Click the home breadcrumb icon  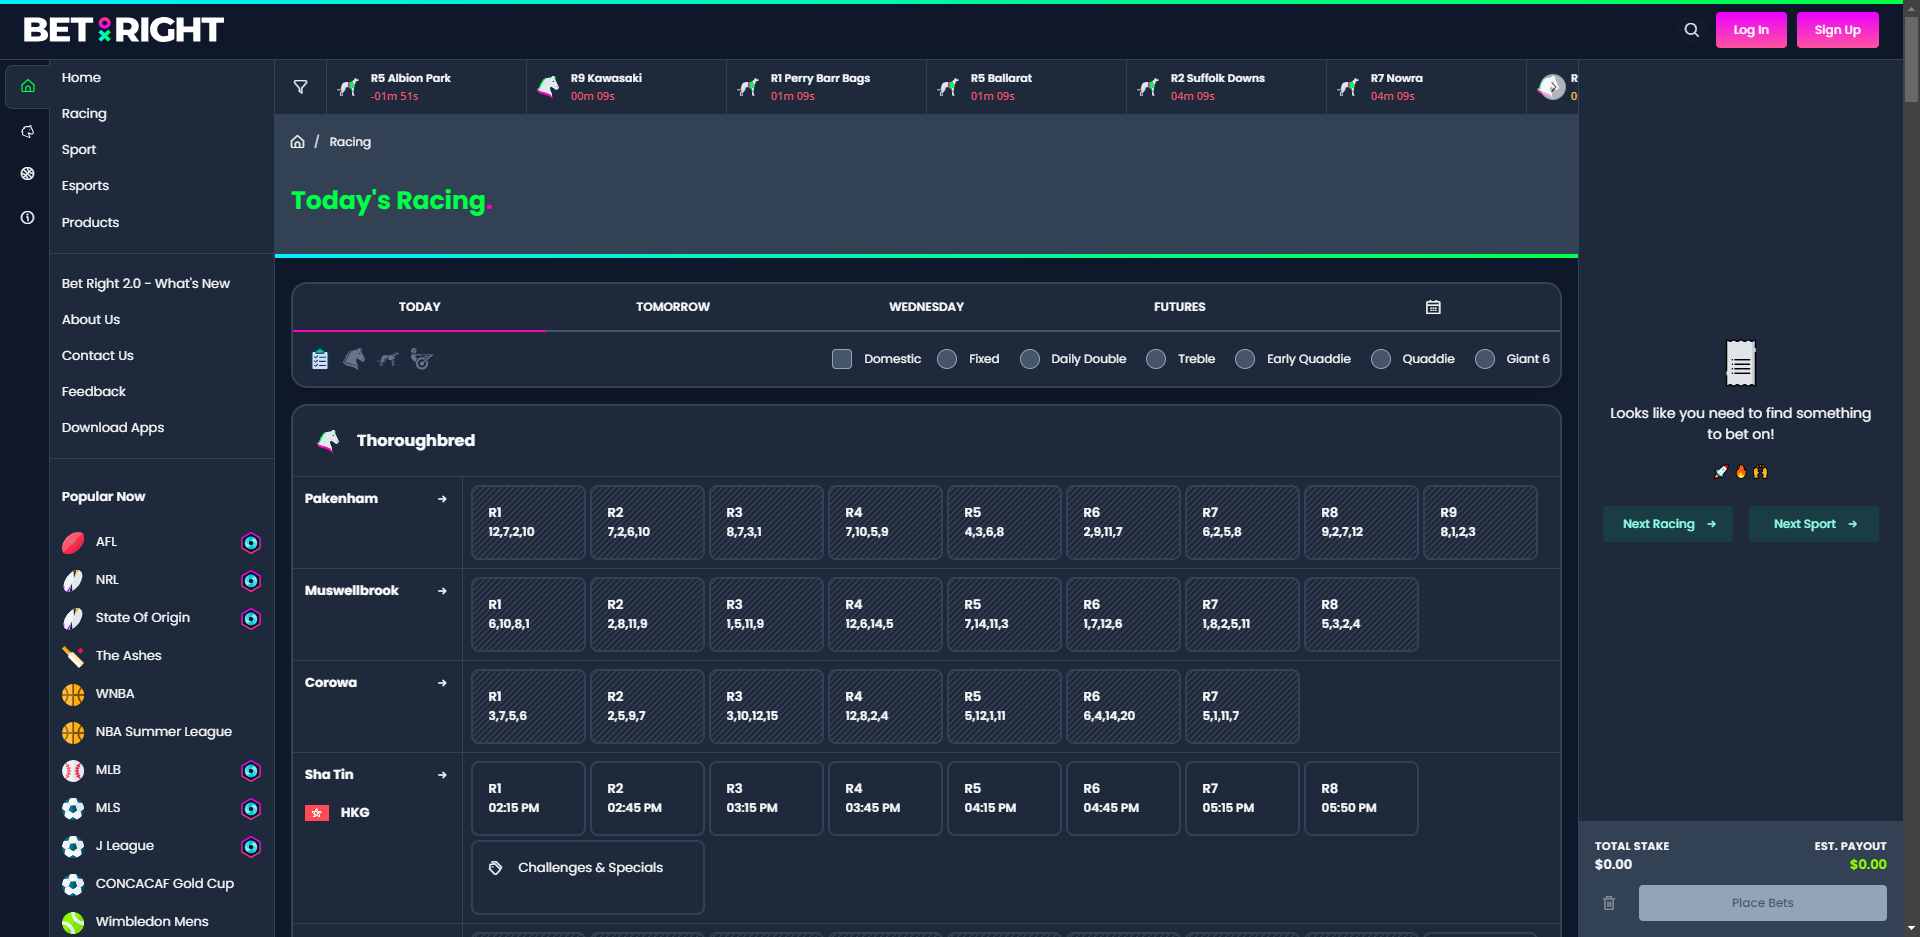297,142
